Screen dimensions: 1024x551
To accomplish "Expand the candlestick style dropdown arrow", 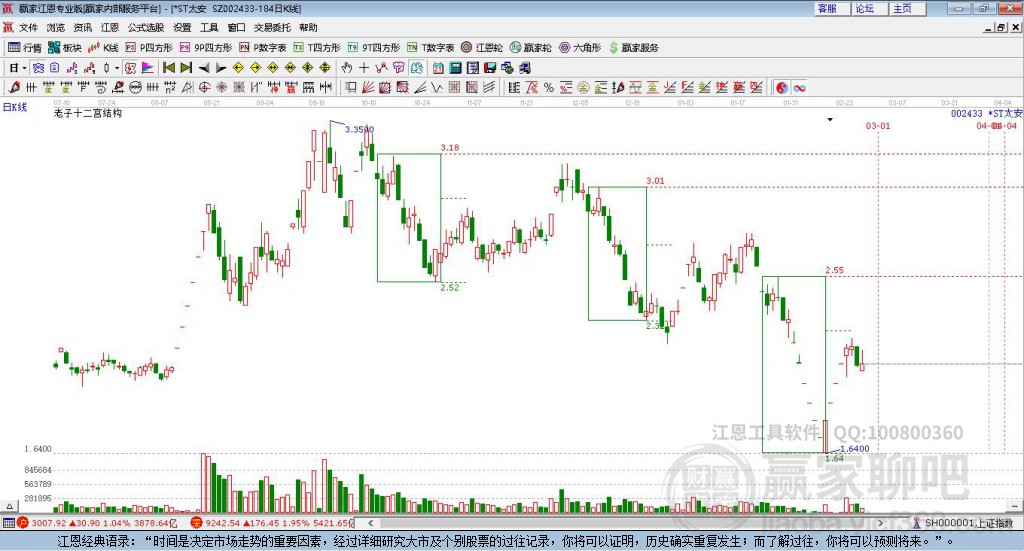I will [117, 68].
